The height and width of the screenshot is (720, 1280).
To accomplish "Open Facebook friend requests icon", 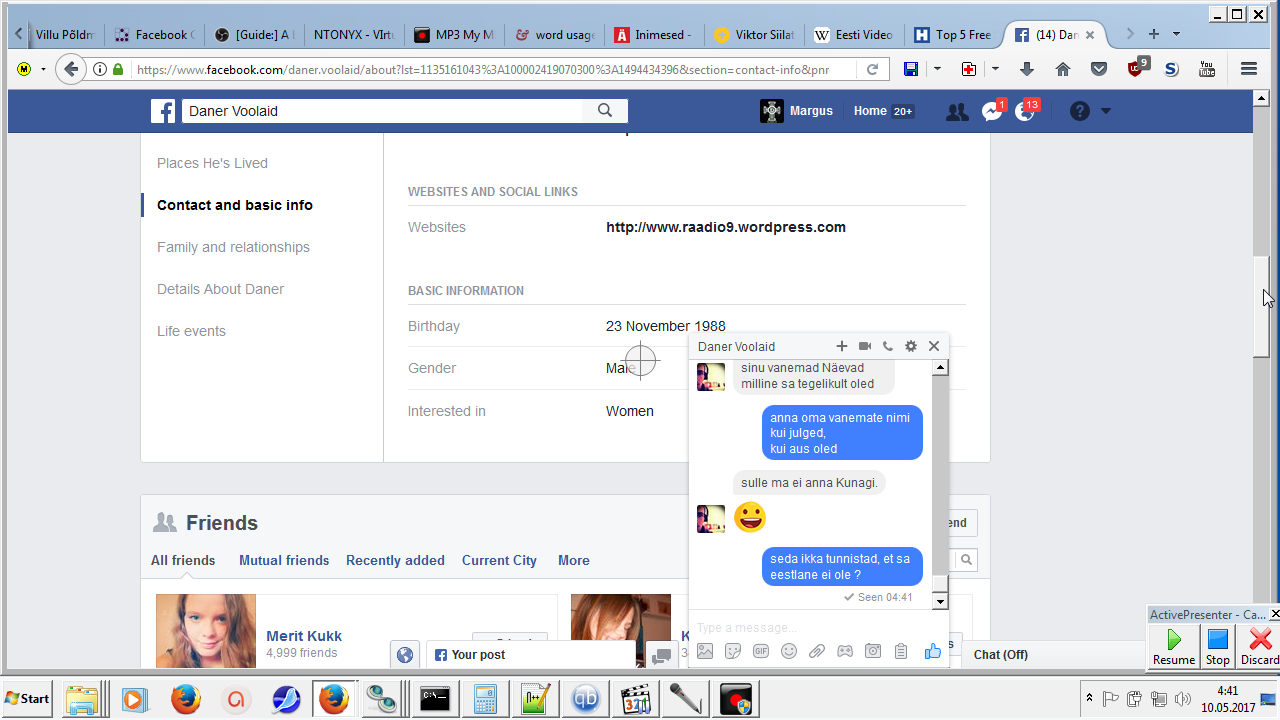I will point(957,112).
